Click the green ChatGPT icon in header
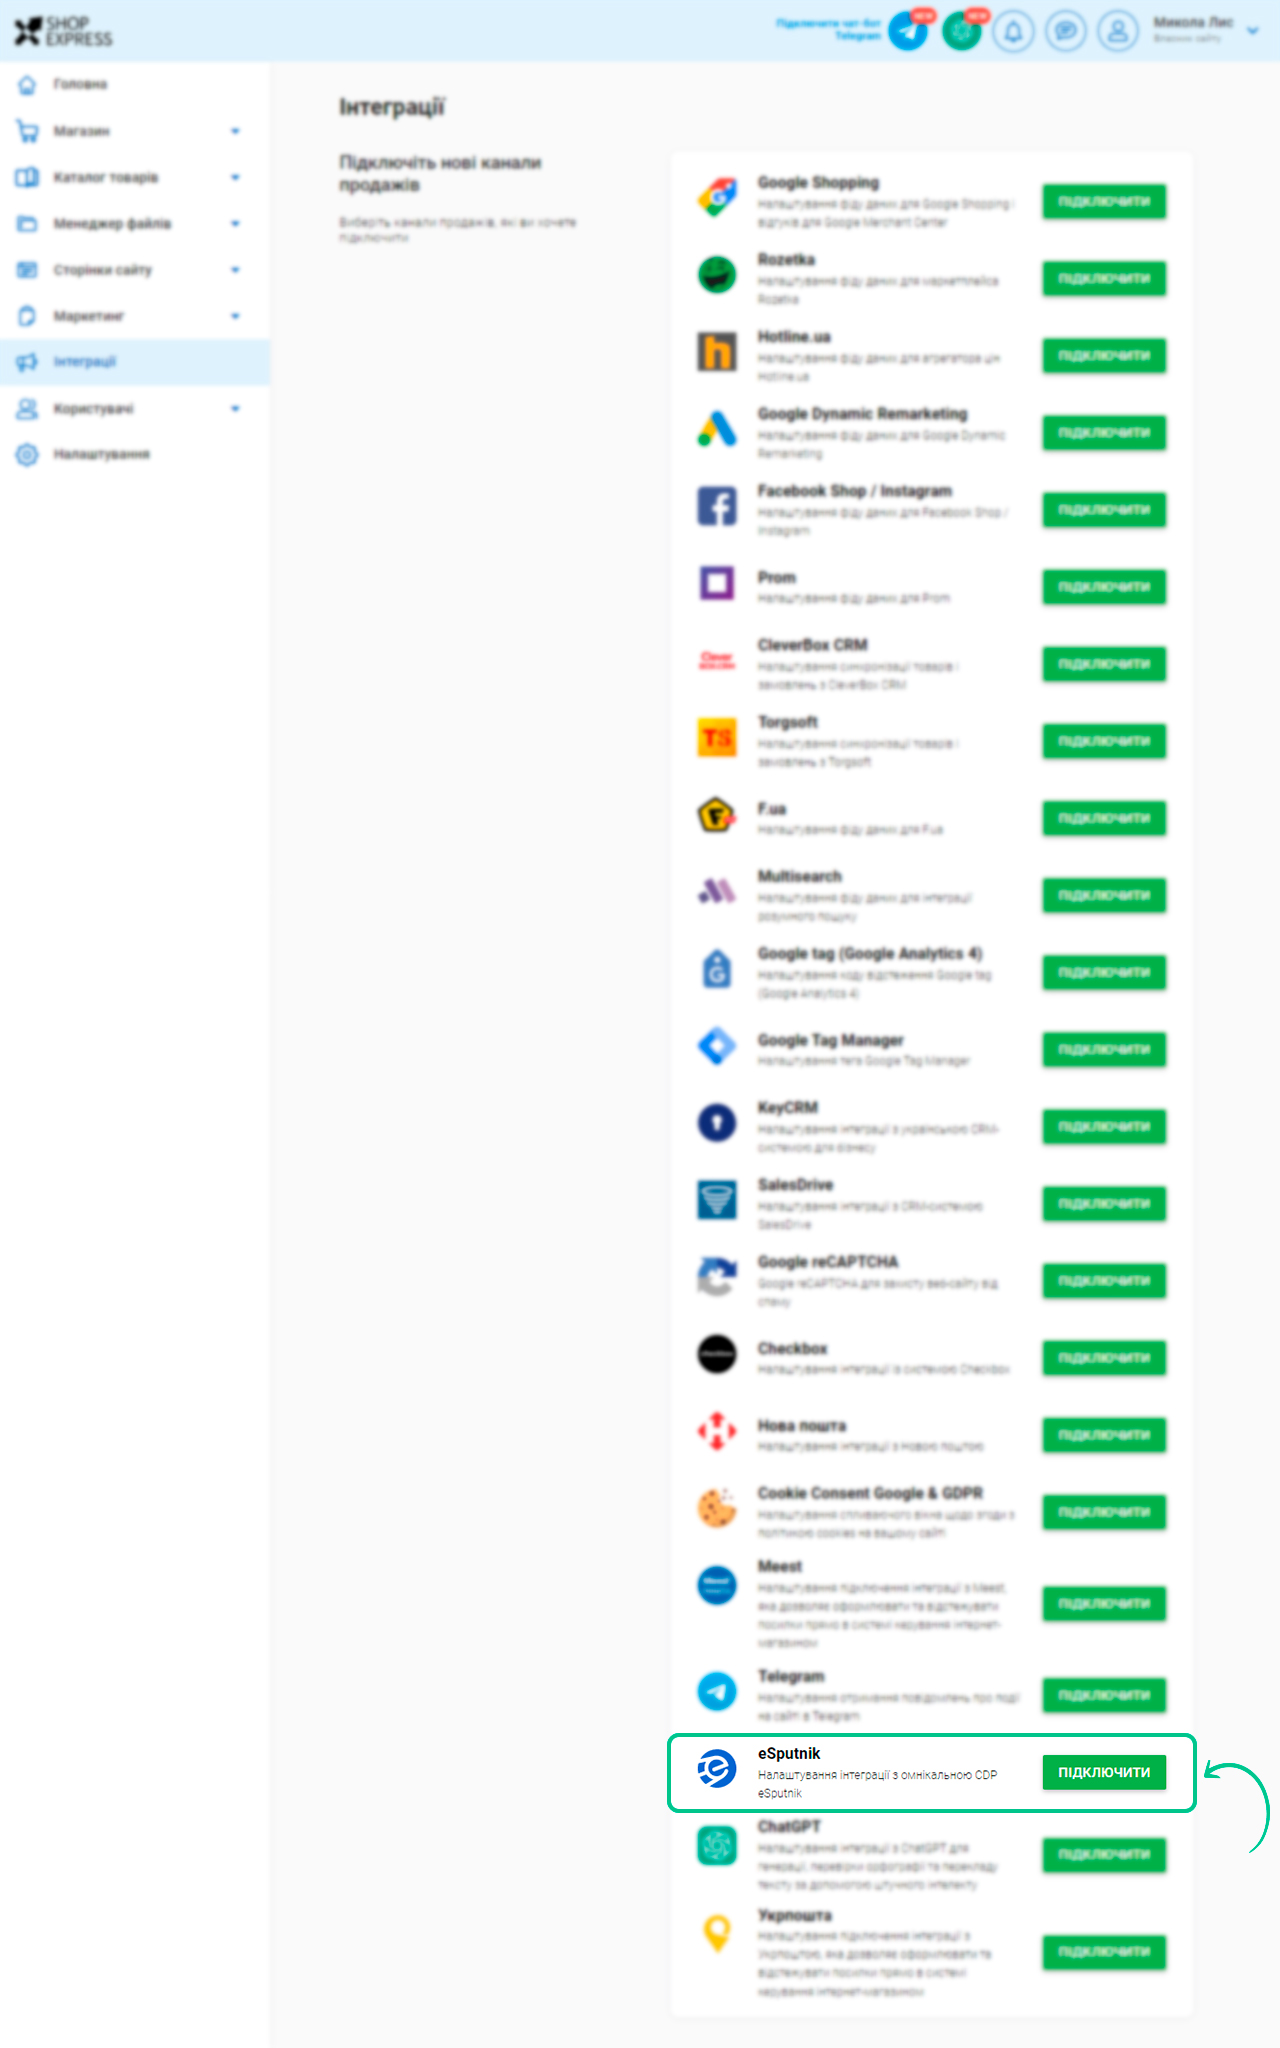 point(961,31)
